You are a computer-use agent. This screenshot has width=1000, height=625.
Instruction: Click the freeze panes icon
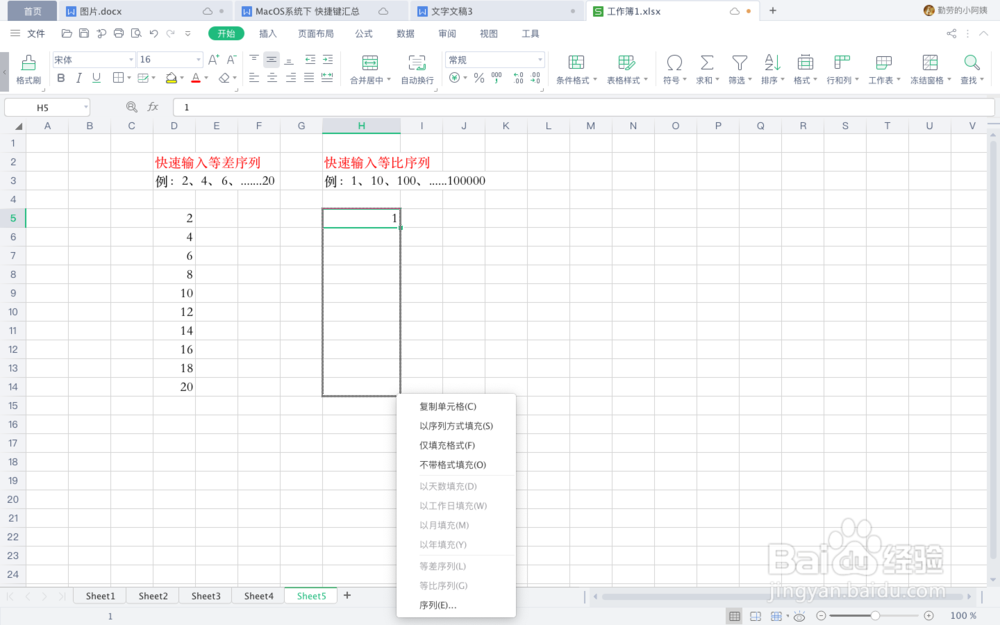[x=930, y=62]
